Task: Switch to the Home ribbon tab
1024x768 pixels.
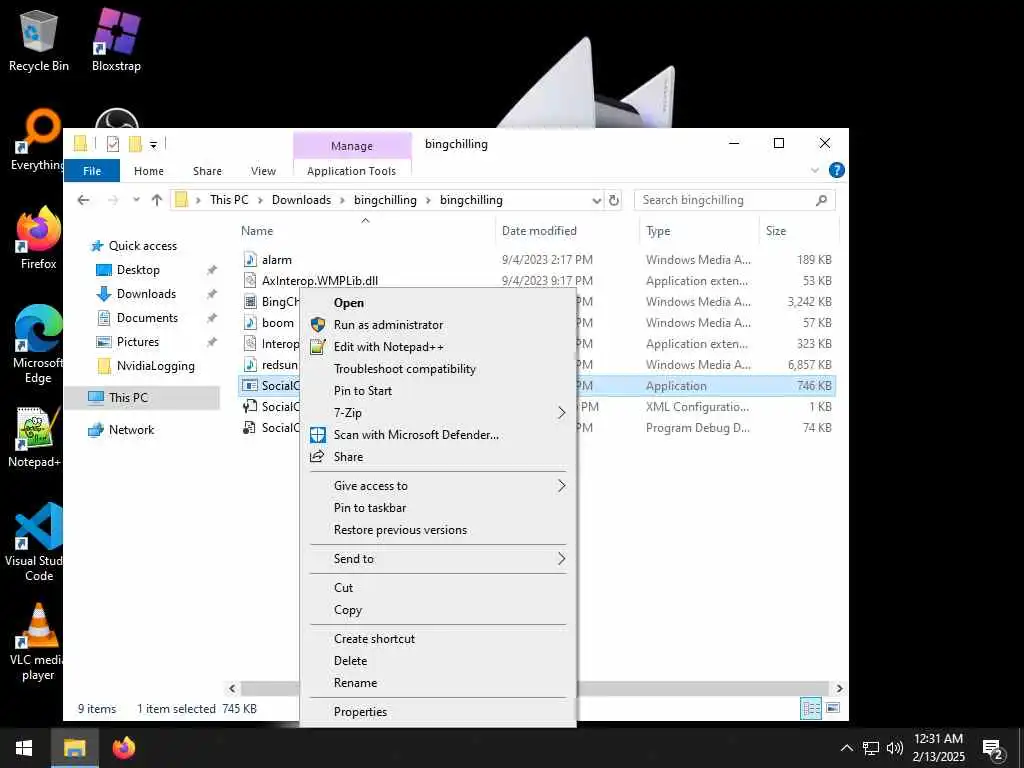Action: click(149, 170)
